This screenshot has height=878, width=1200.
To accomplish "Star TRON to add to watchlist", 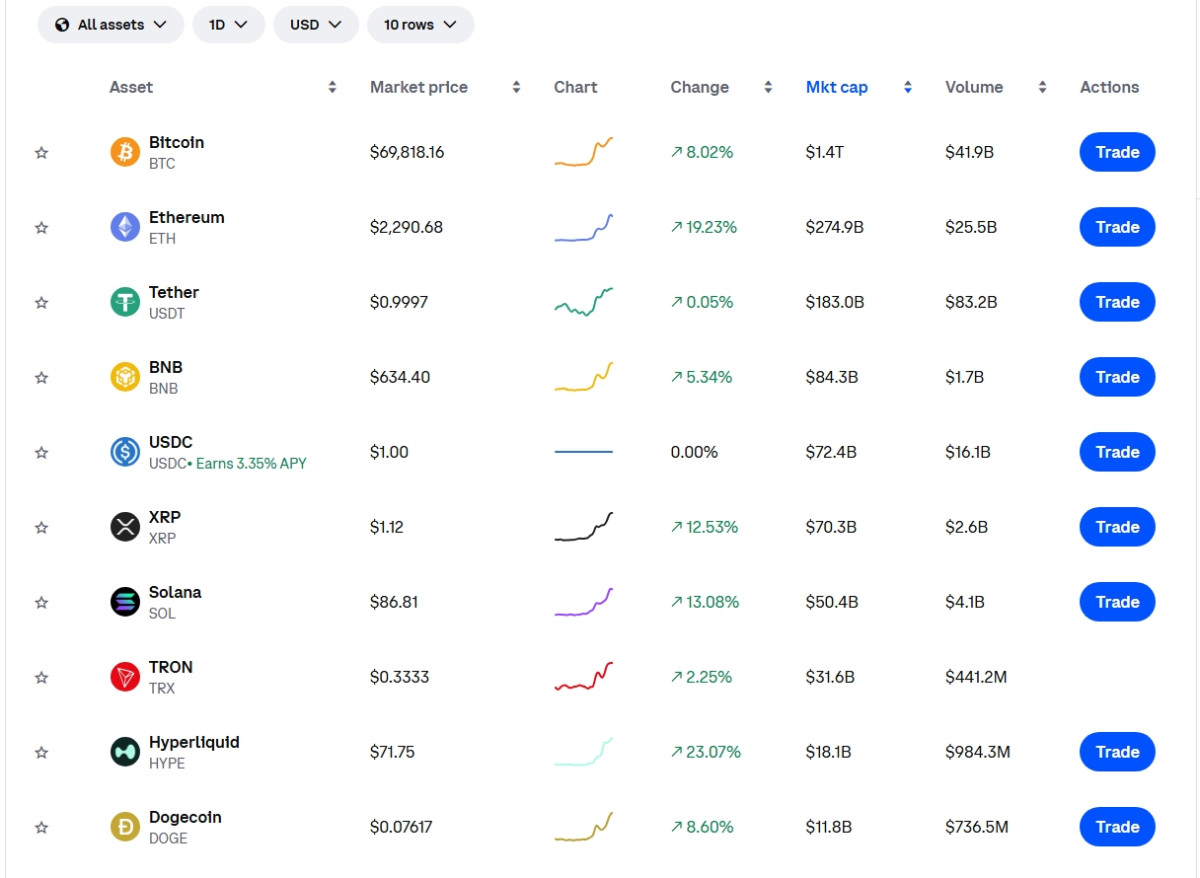I will (x=41, y=678).
